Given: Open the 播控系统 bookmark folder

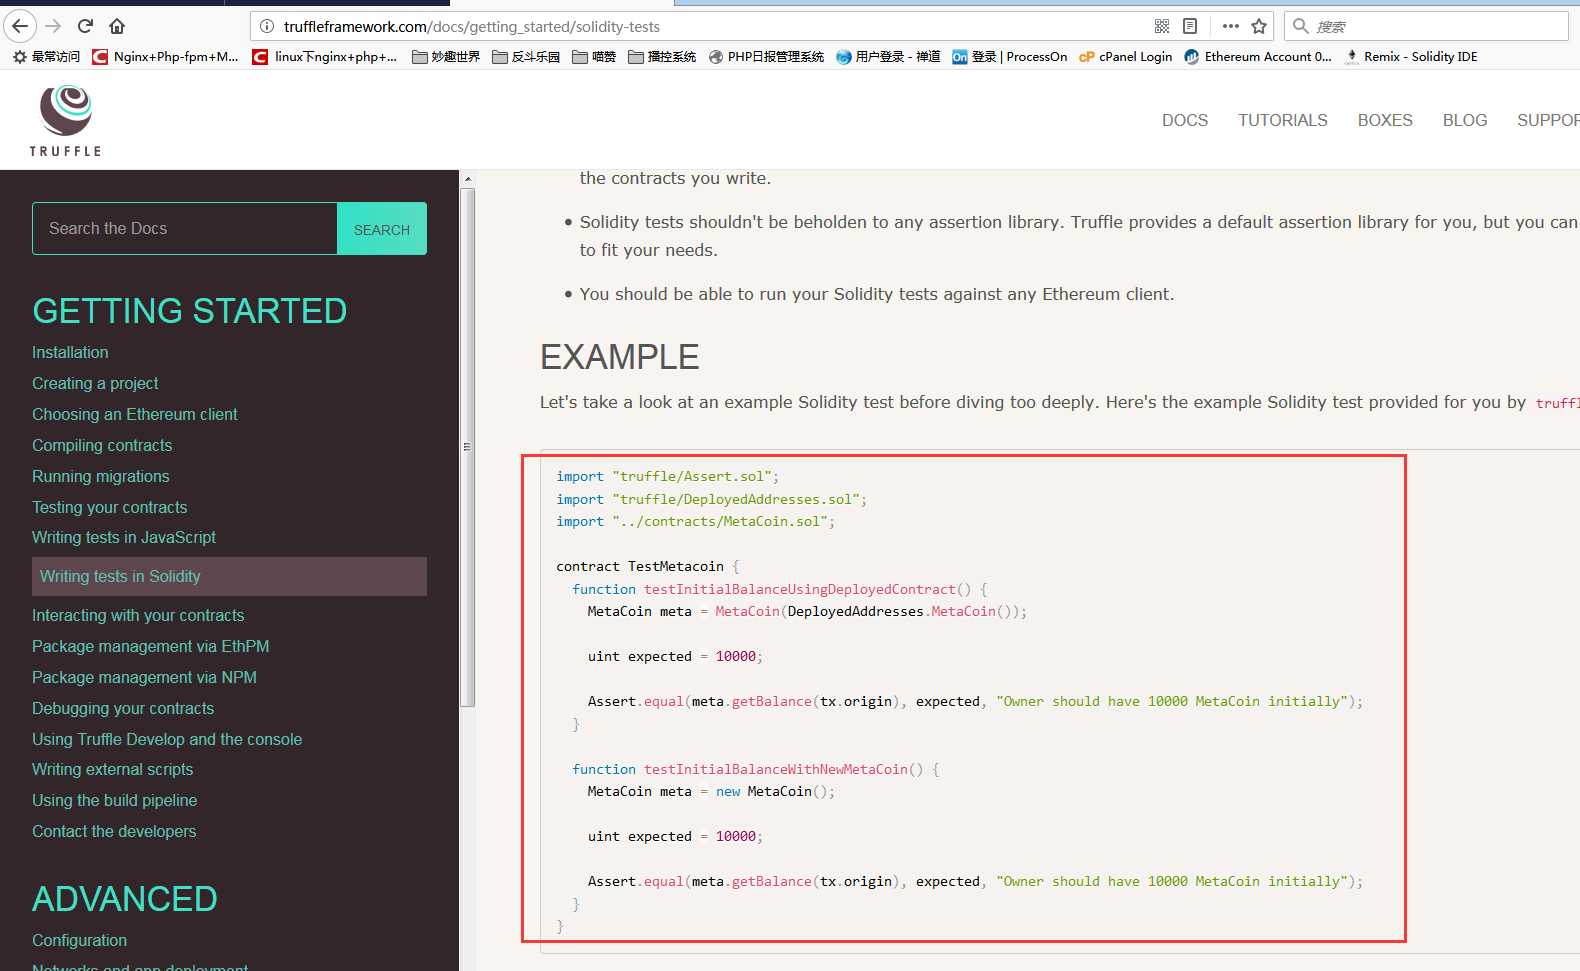Looking at the screenshot, I should 662,57.
